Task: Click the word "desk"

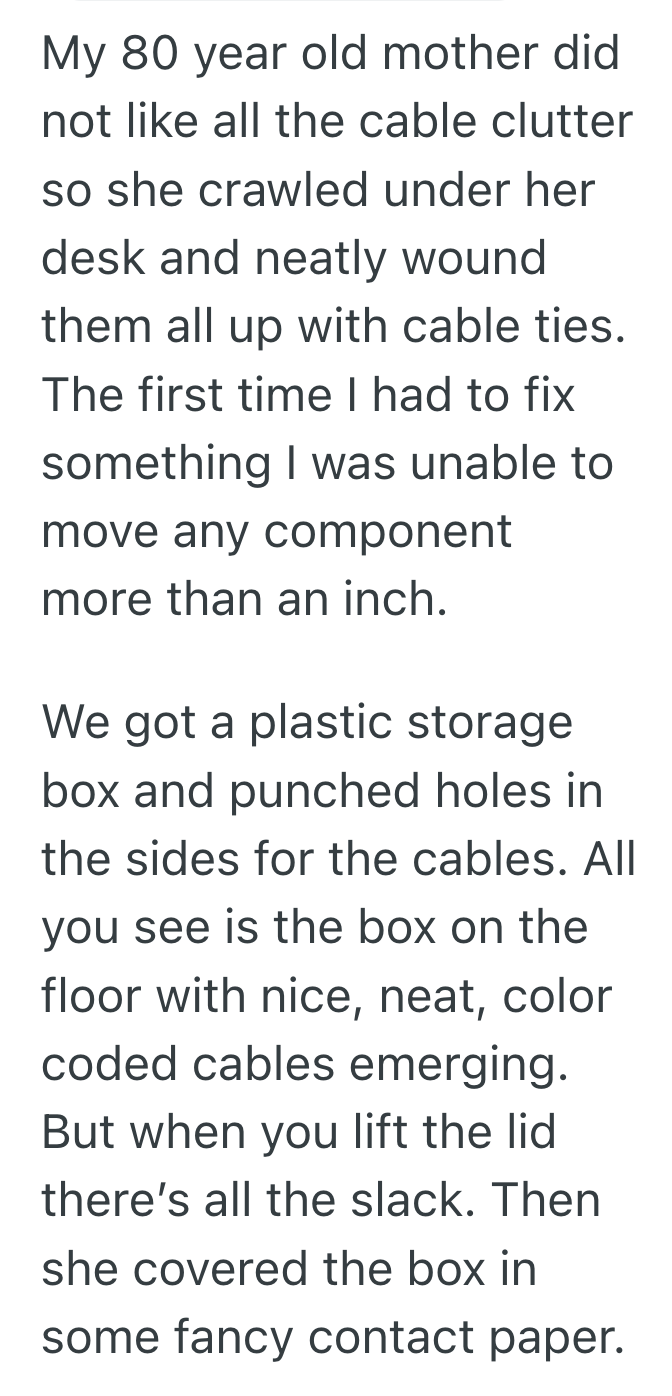Action: tap(93, 259)
